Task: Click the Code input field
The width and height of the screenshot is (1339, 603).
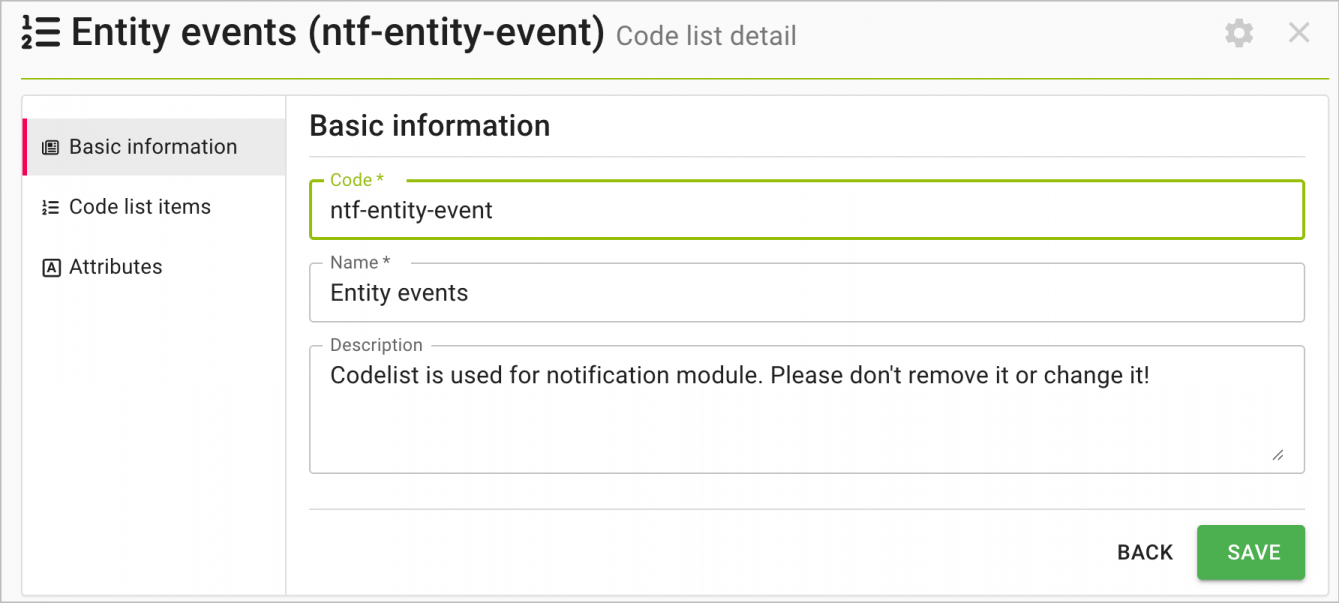Action: pos(807,210)
